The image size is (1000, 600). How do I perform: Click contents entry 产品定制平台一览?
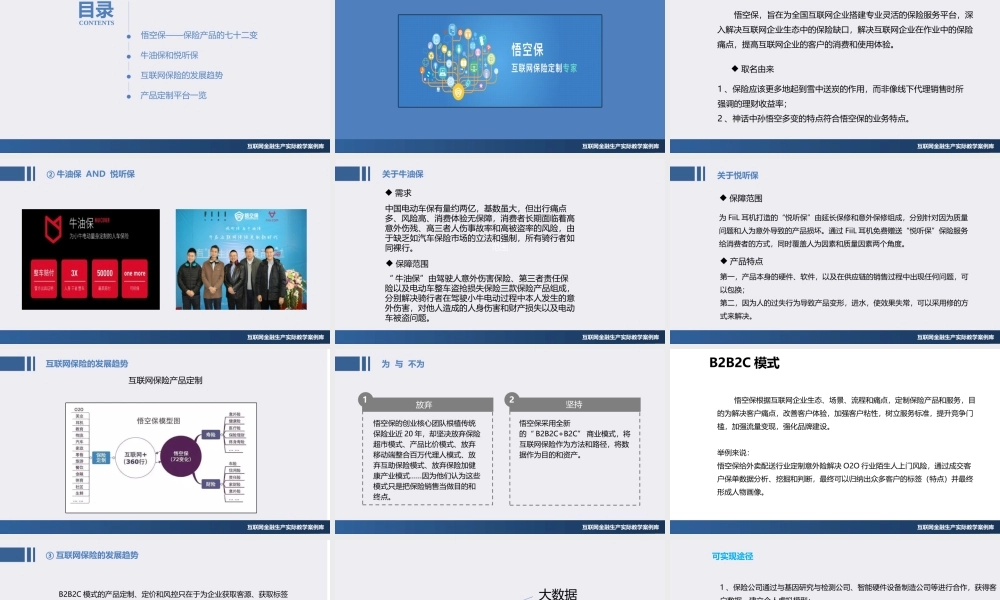173,95
